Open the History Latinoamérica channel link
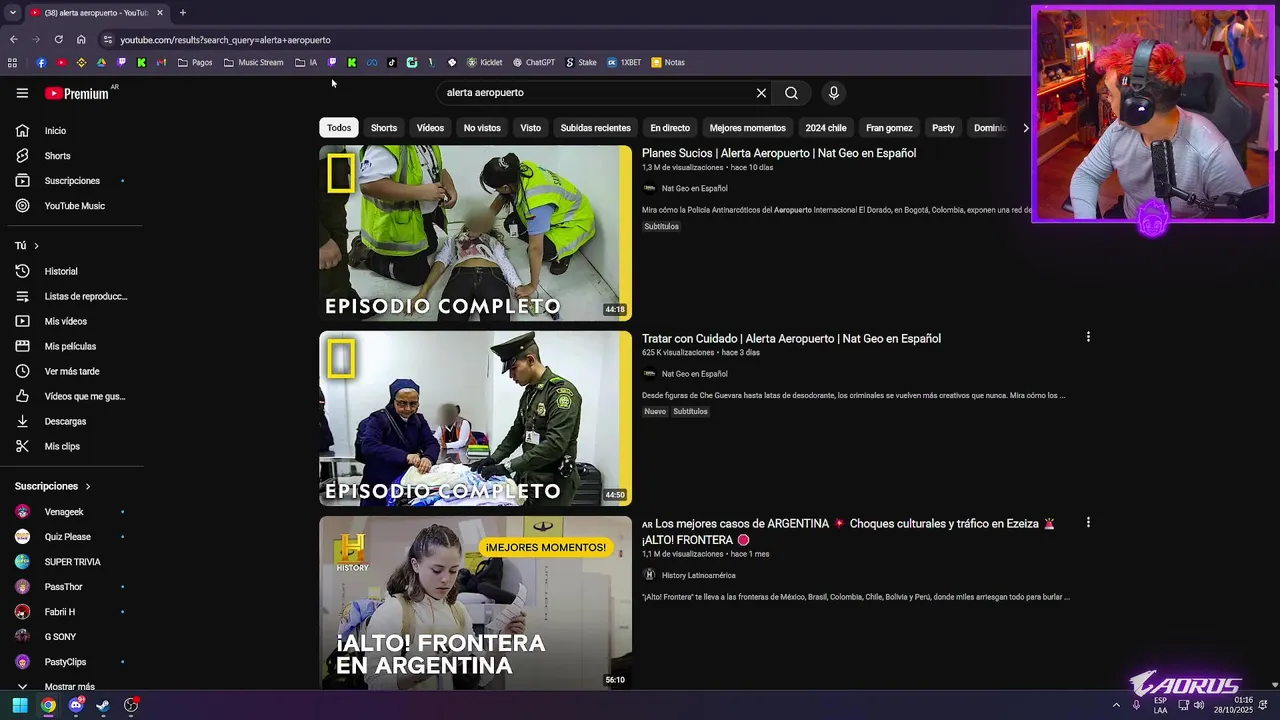Screen dimensions: 1280x720 tap(698, 575)
